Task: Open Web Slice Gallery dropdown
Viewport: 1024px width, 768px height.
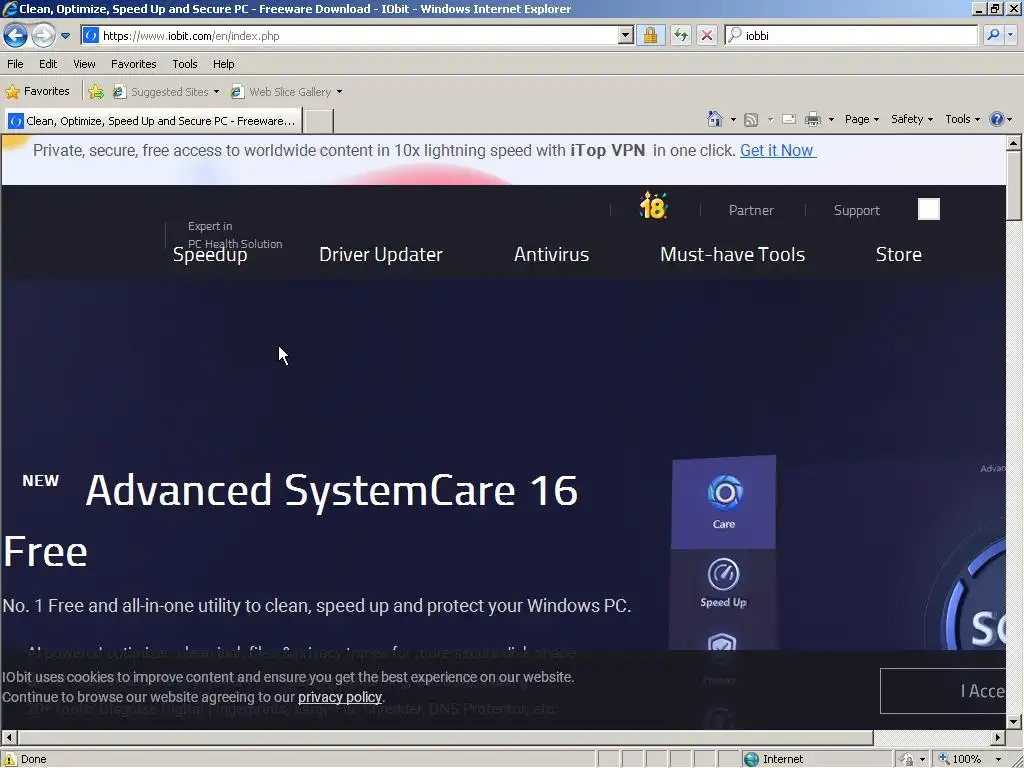Action: coord(287,92)
